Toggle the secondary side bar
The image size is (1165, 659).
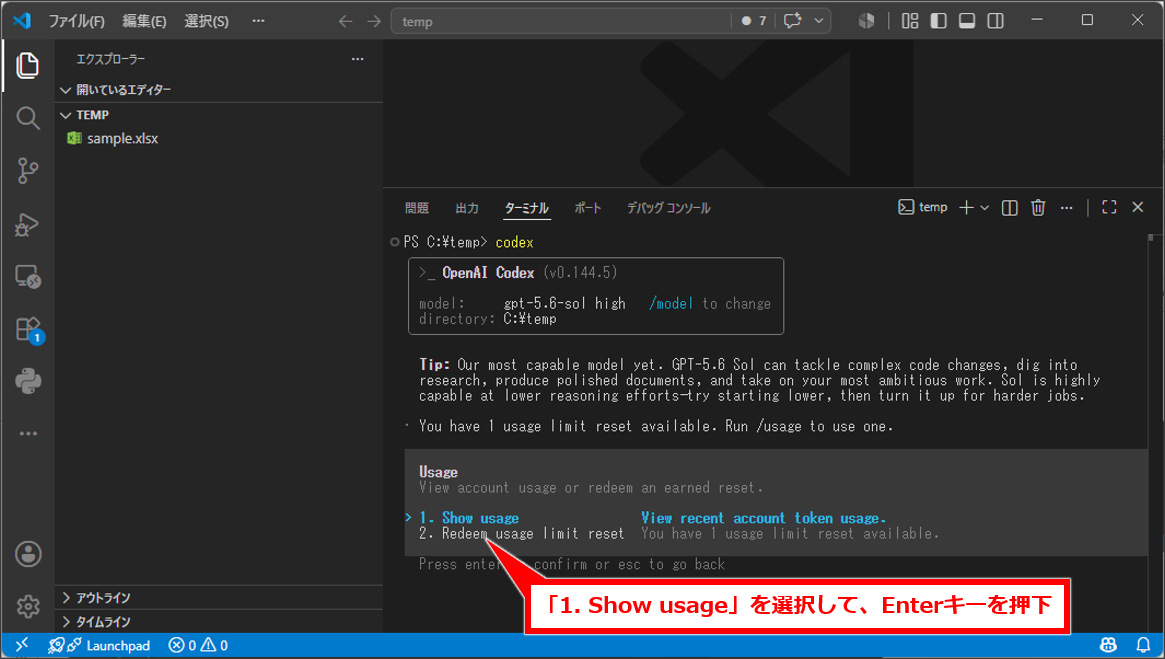[x=996, y=21]
